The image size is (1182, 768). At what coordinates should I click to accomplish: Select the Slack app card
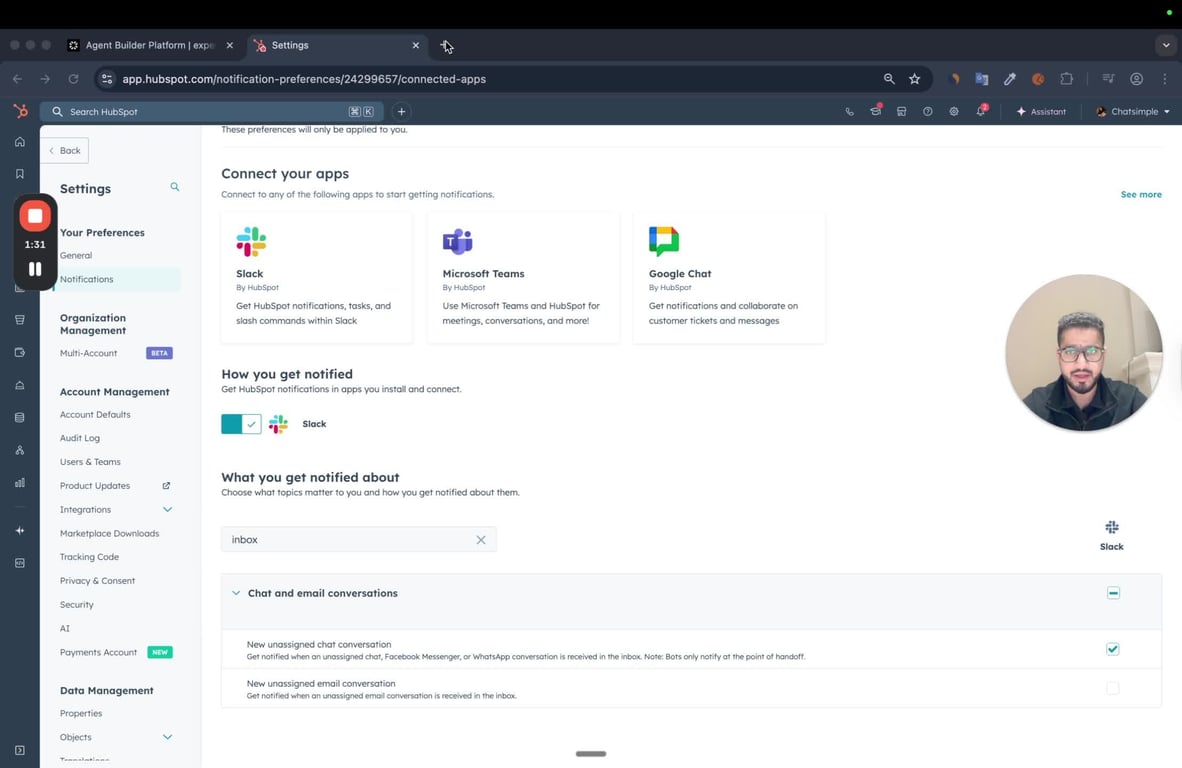(317, 277)
